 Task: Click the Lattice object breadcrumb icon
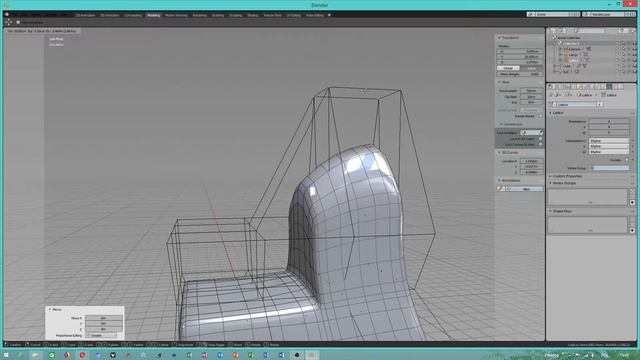tap(579, 95)
